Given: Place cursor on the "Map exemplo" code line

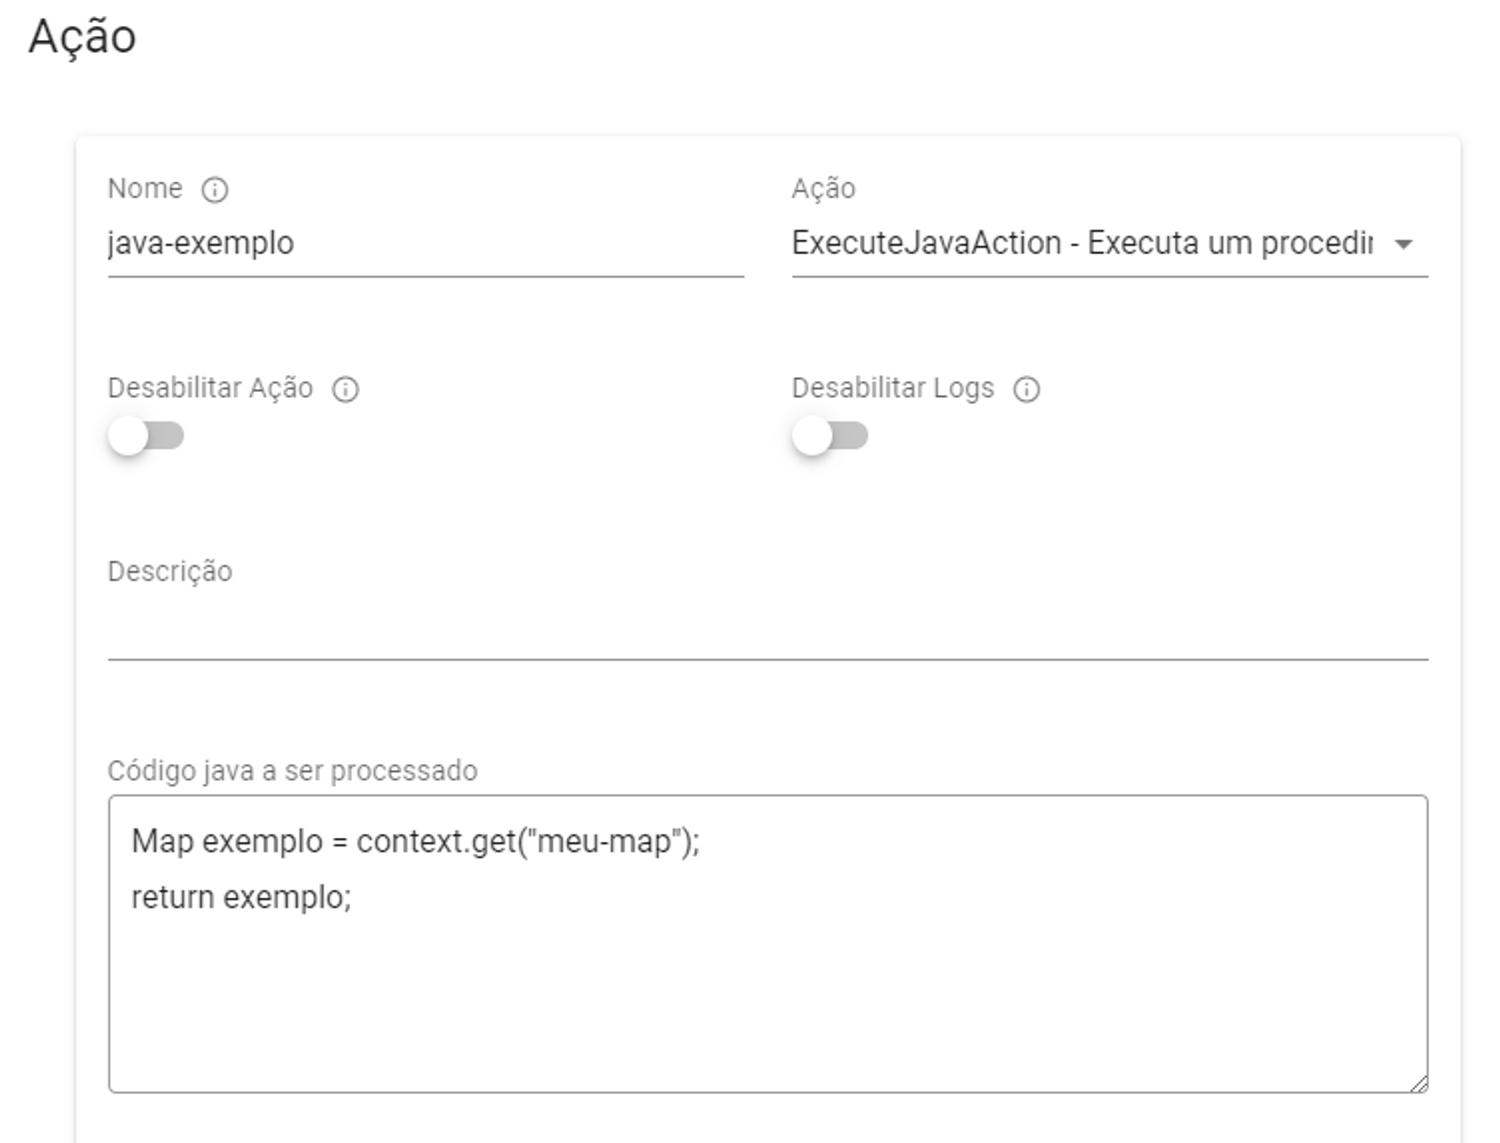Looking at the screenshot, I should tap(415, 841).
